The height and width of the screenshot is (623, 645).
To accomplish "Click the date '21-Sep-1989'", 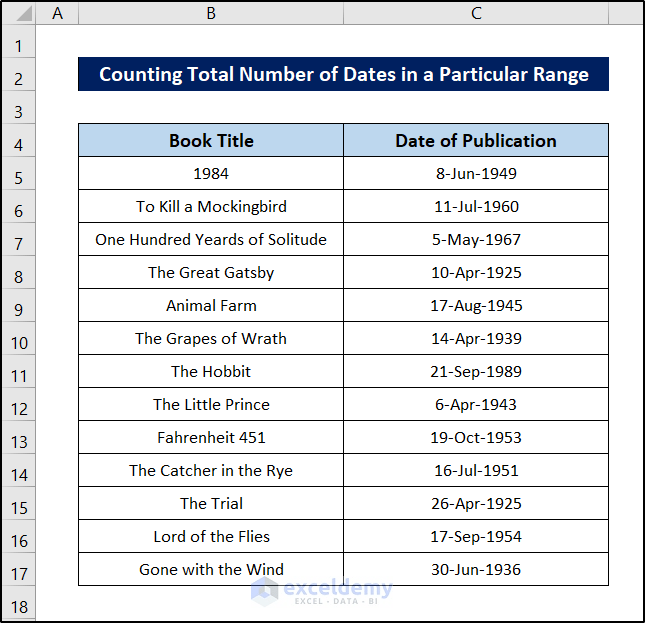I will [x=476, y=371].
